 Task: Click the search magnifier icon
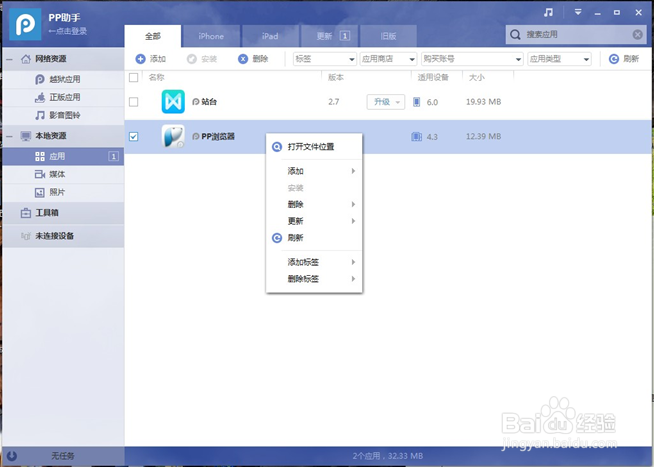(x=516, y=35)
